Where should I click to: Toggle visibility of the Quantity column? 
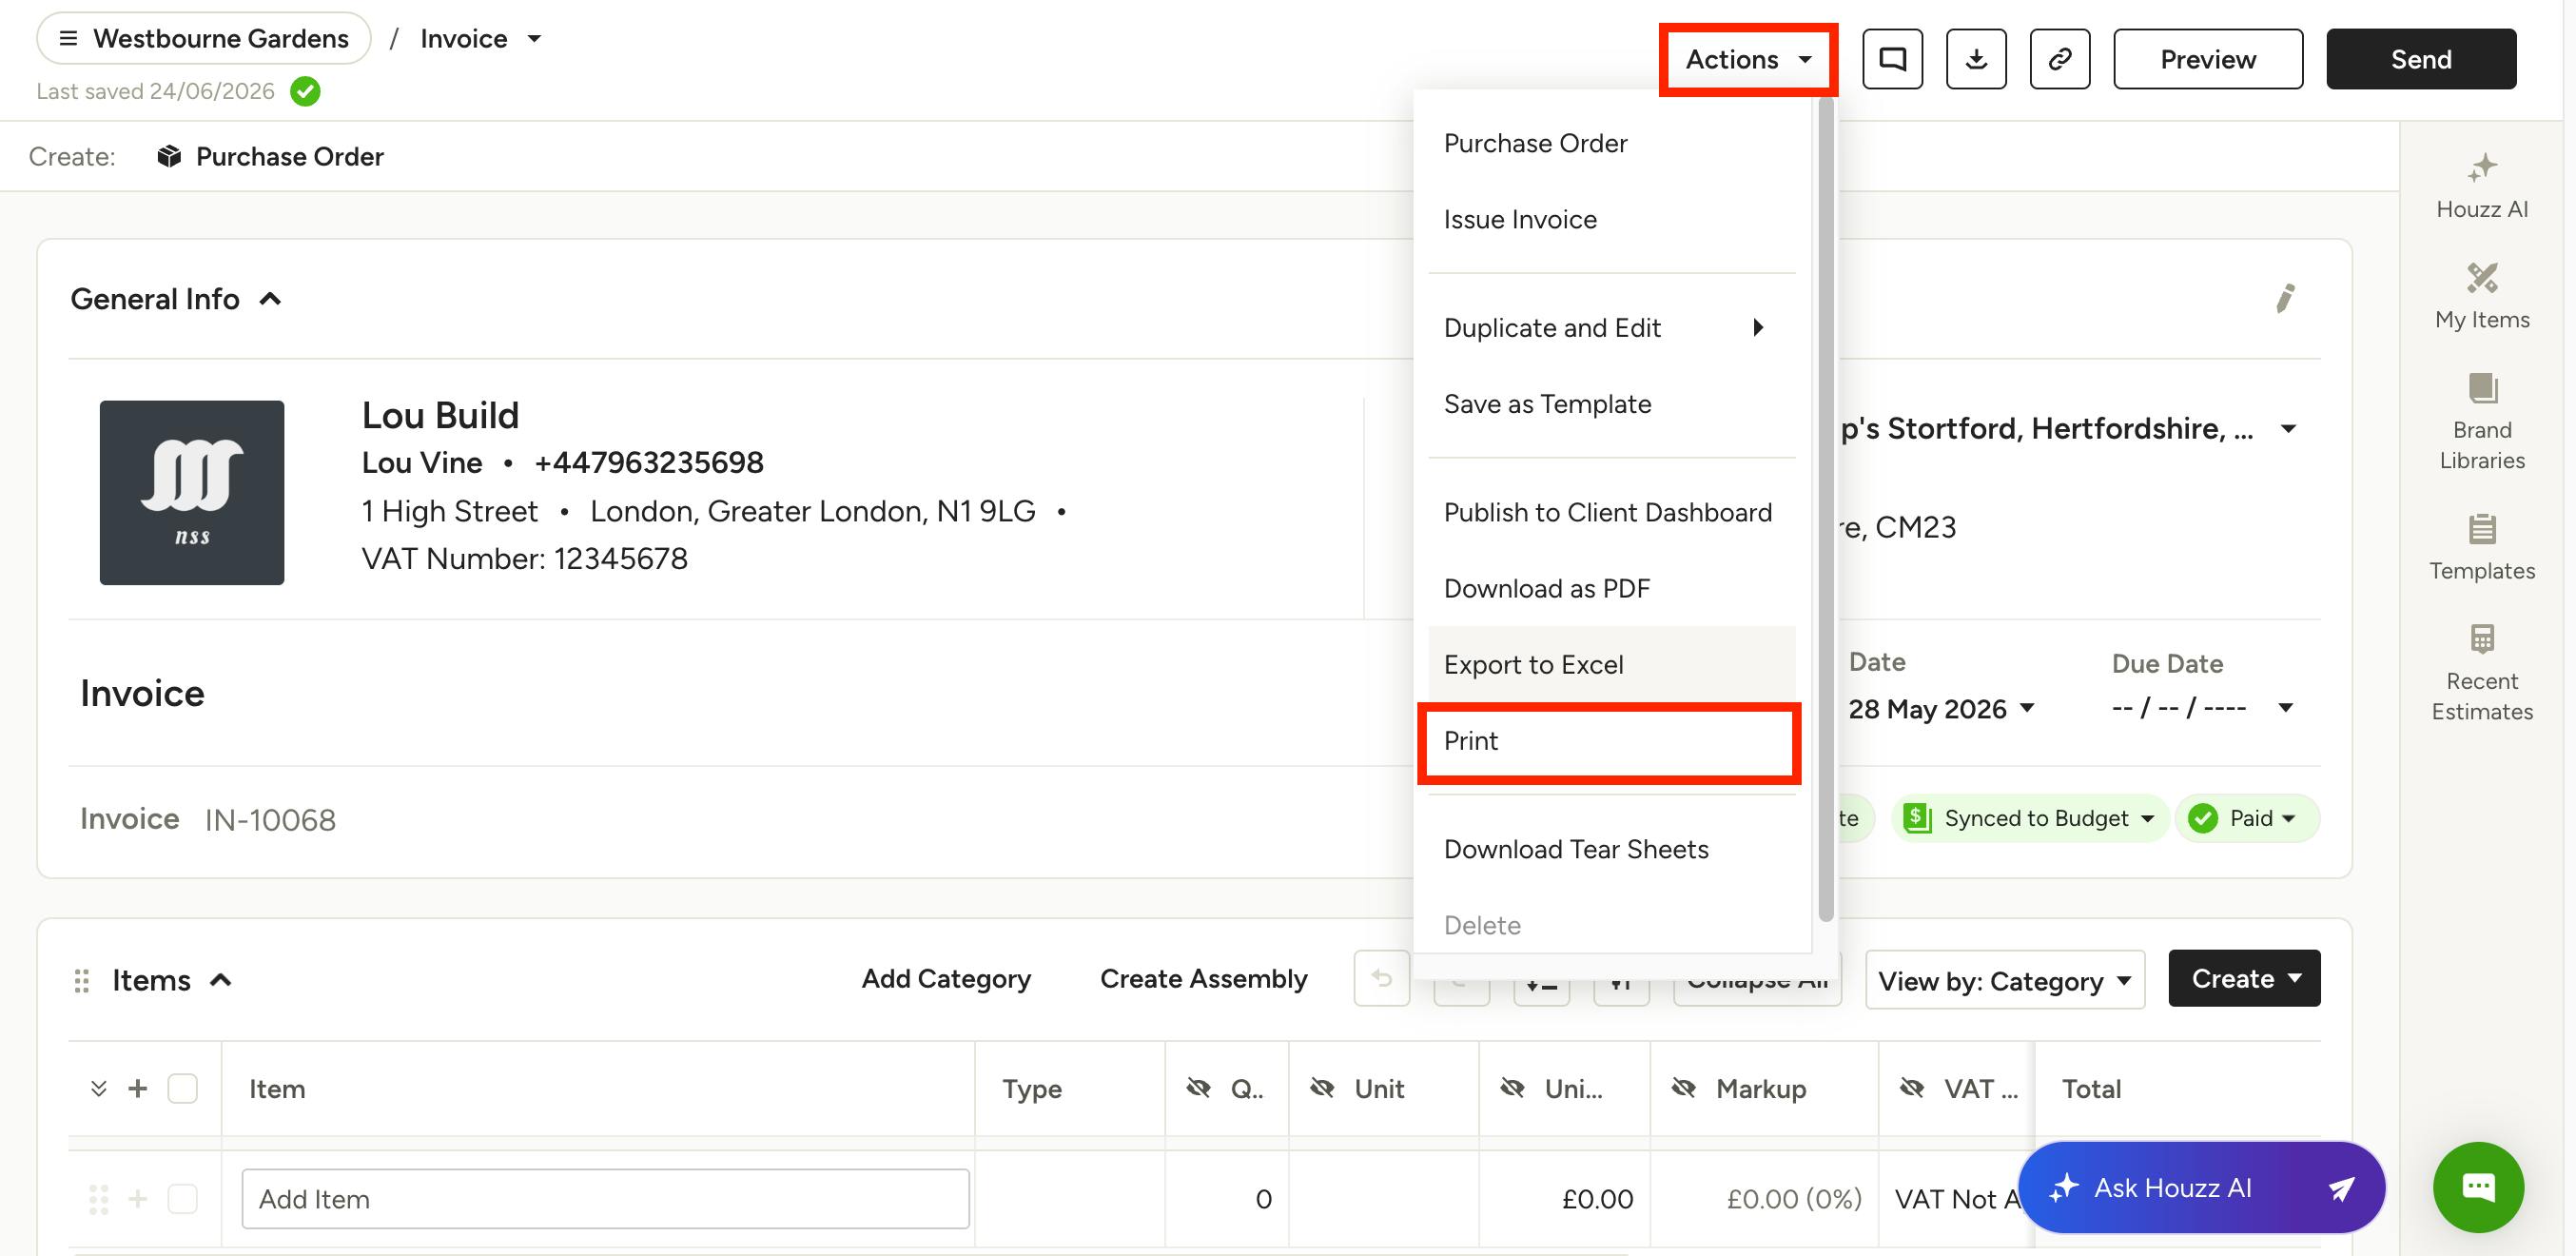pos(1198,1087)
